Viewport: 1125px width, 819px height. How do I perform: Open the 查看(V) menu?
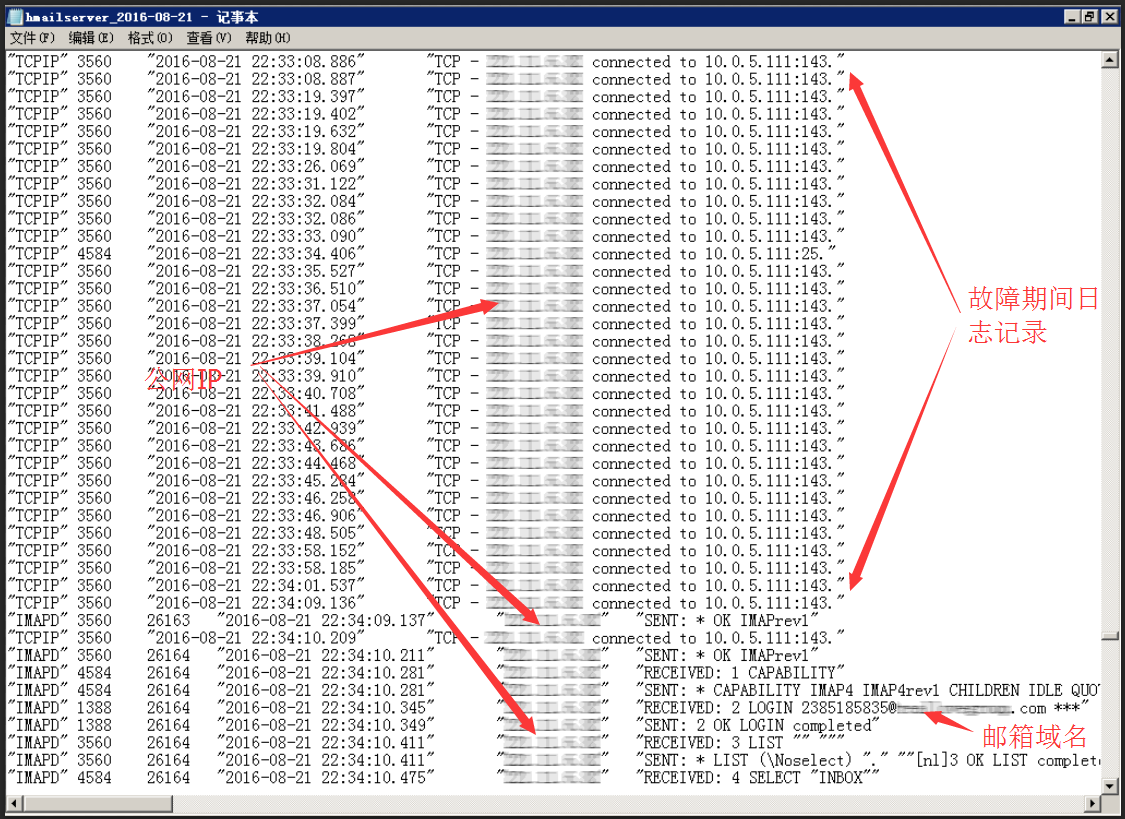pos(209,38)
